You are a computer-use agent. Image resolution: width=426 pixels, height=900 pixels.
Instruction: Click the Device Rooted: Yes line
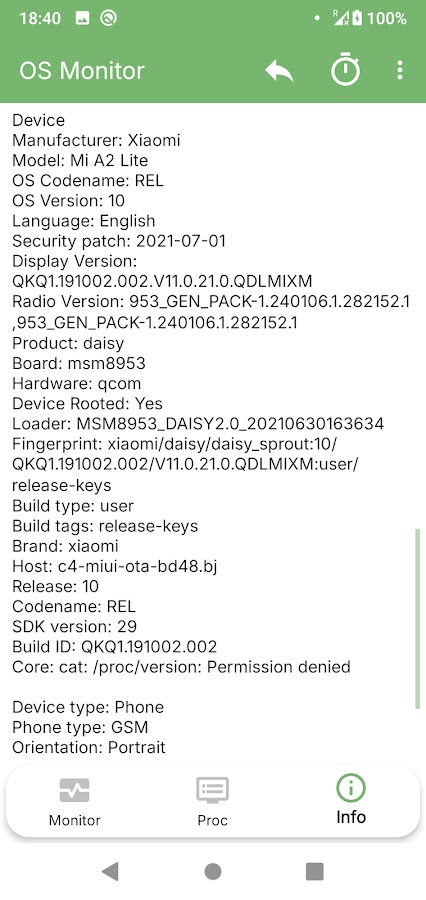pos(87,403)
